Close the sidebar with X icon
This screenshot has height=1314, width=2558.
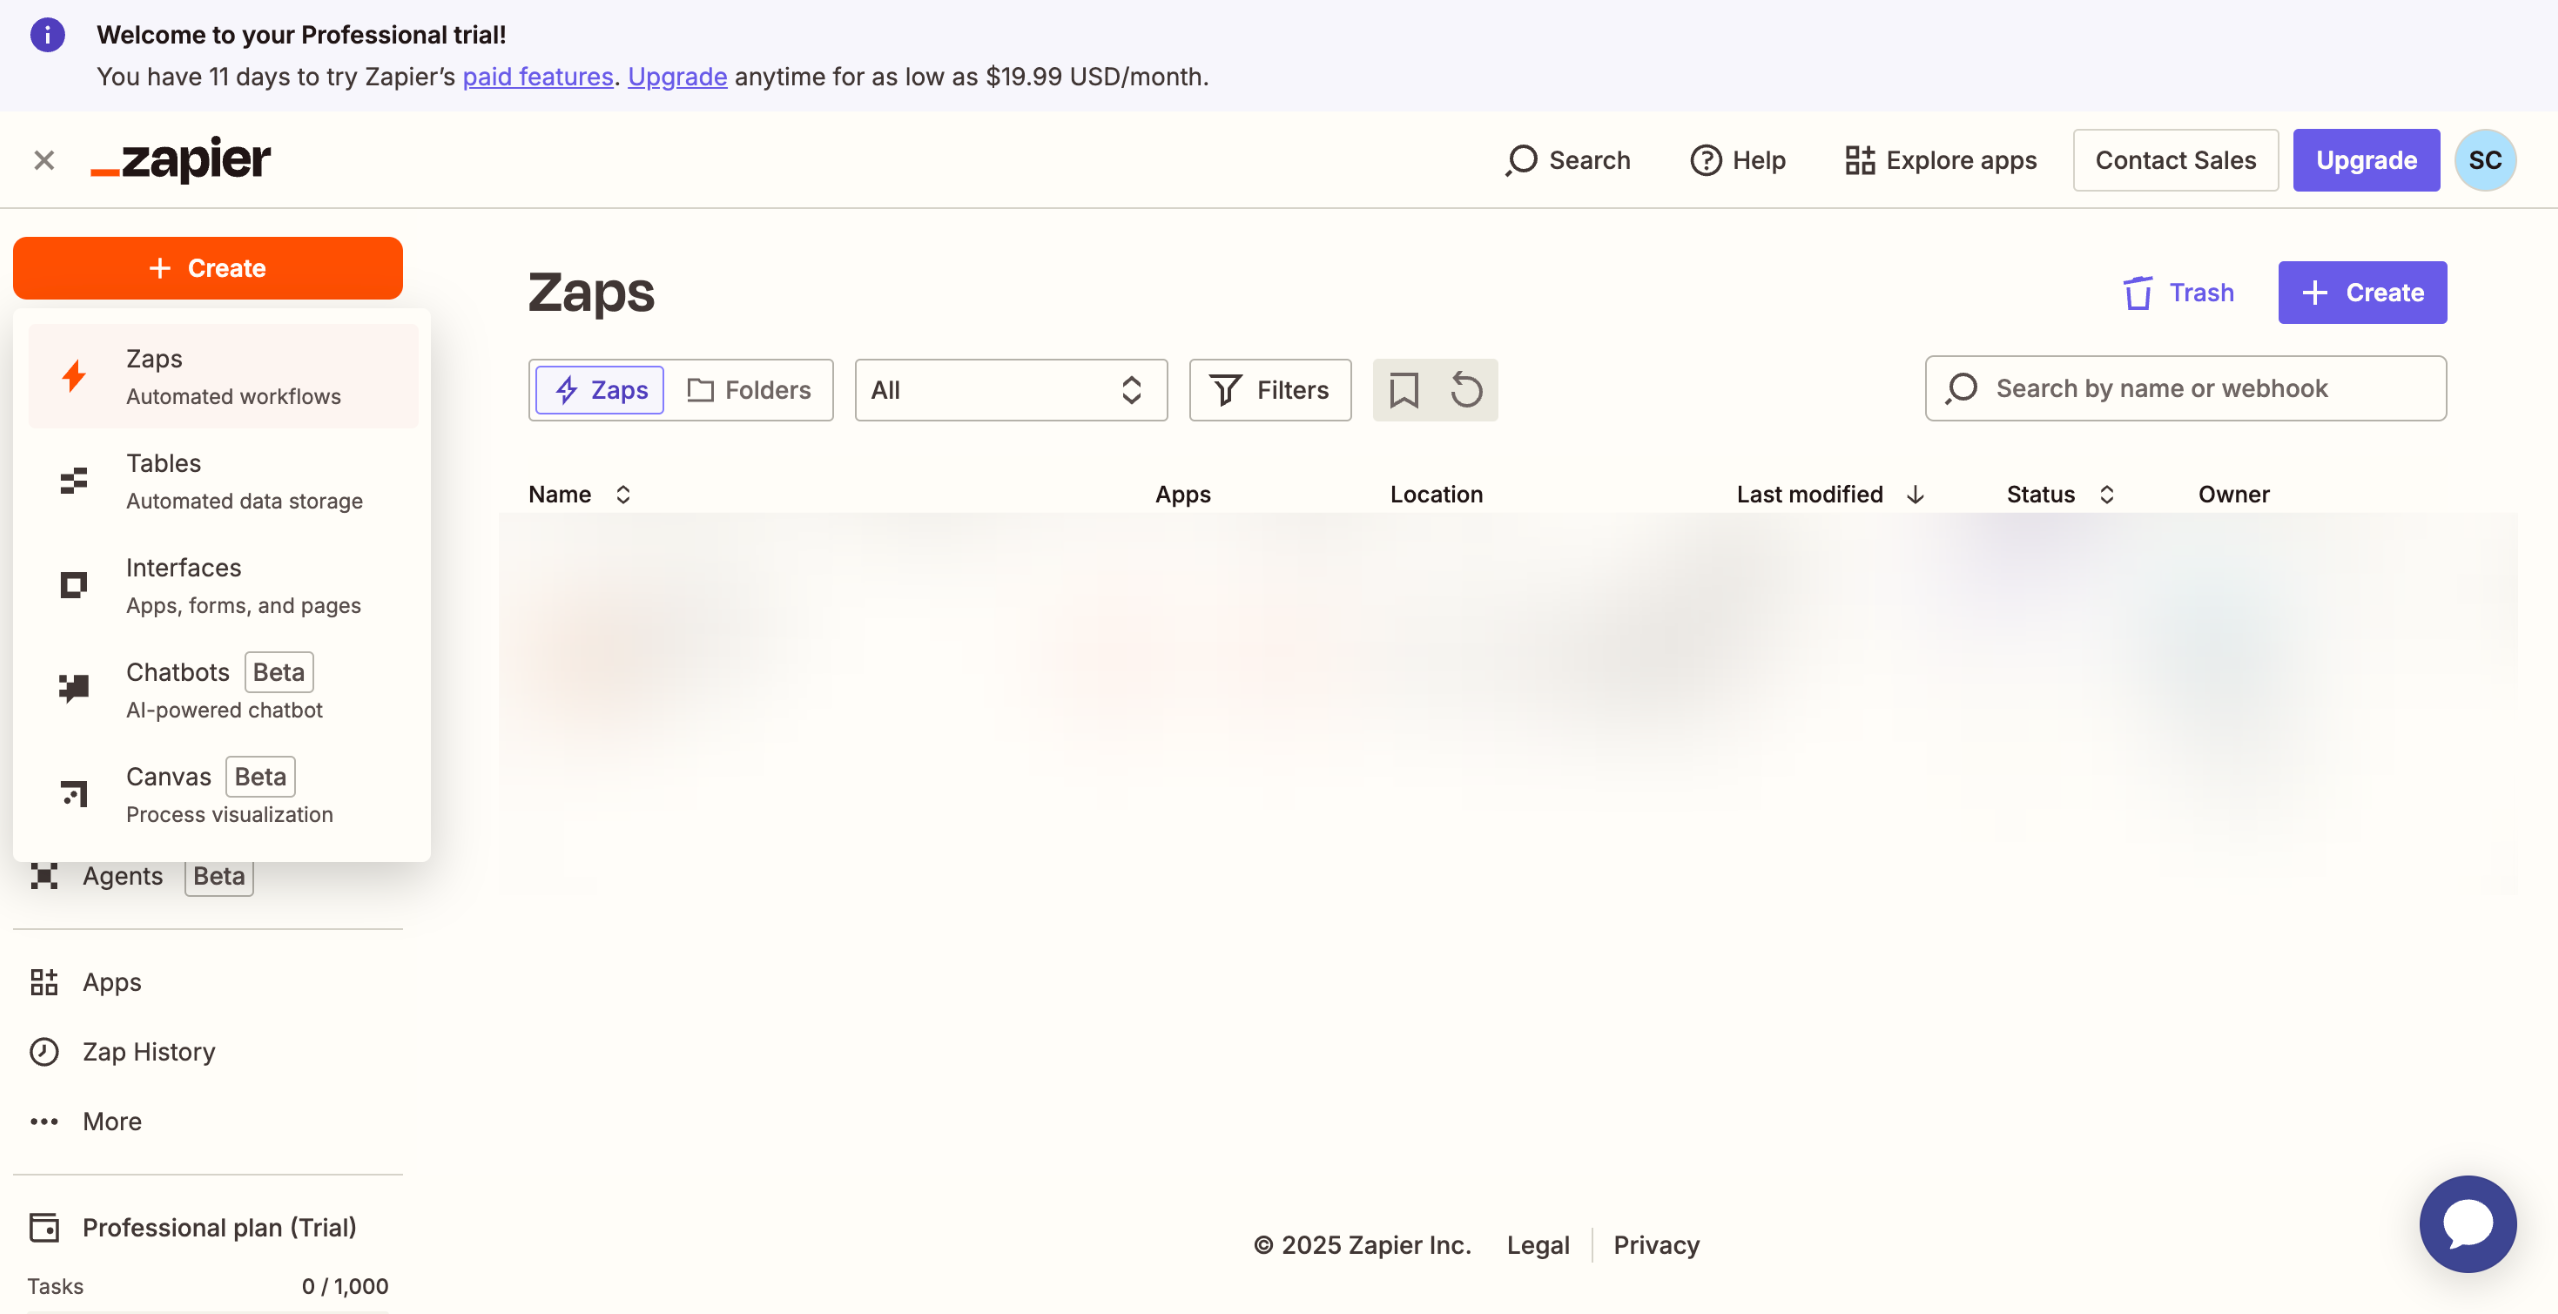(x=44, y=160)
